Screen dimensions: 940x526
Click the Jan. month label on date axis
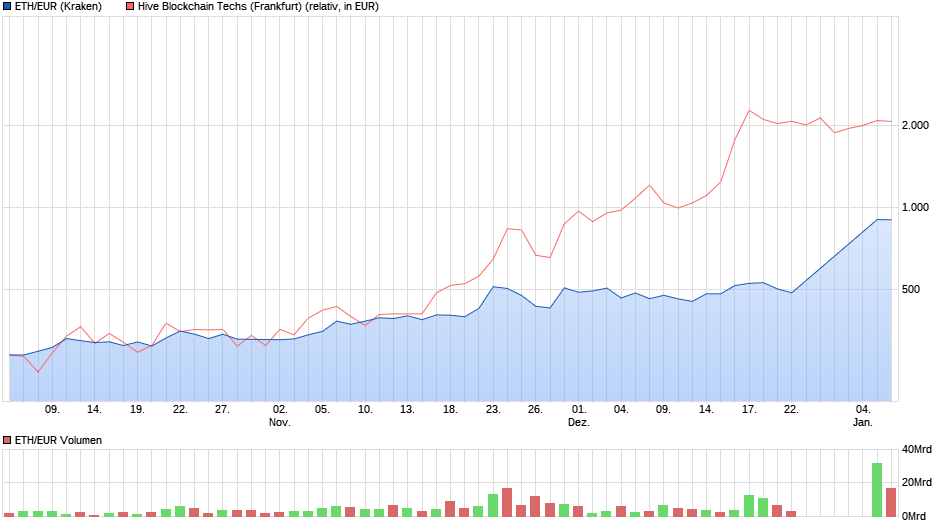(x=863, y=422)
